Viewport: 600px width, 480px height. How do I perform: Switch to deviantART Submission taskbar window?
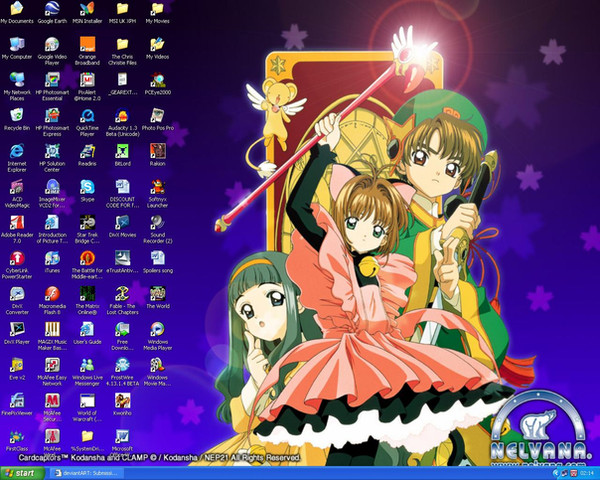(88, 473)
